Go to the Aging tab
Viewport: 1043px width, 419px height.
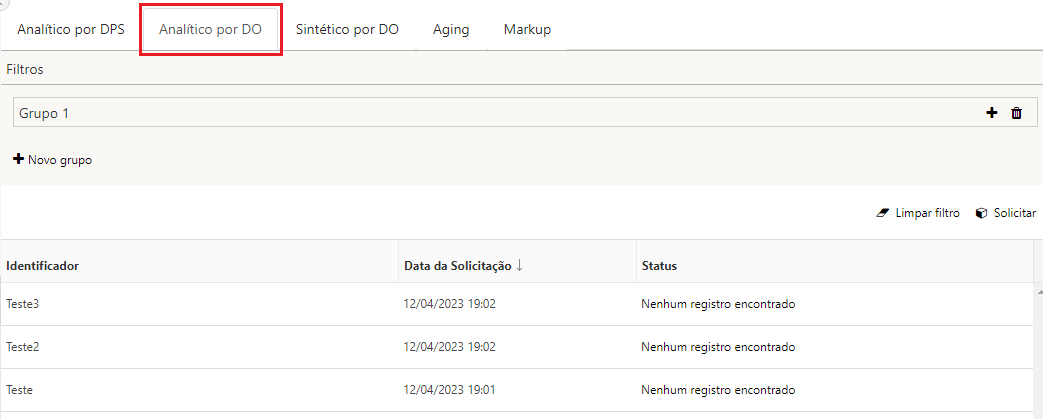(451, 29)
